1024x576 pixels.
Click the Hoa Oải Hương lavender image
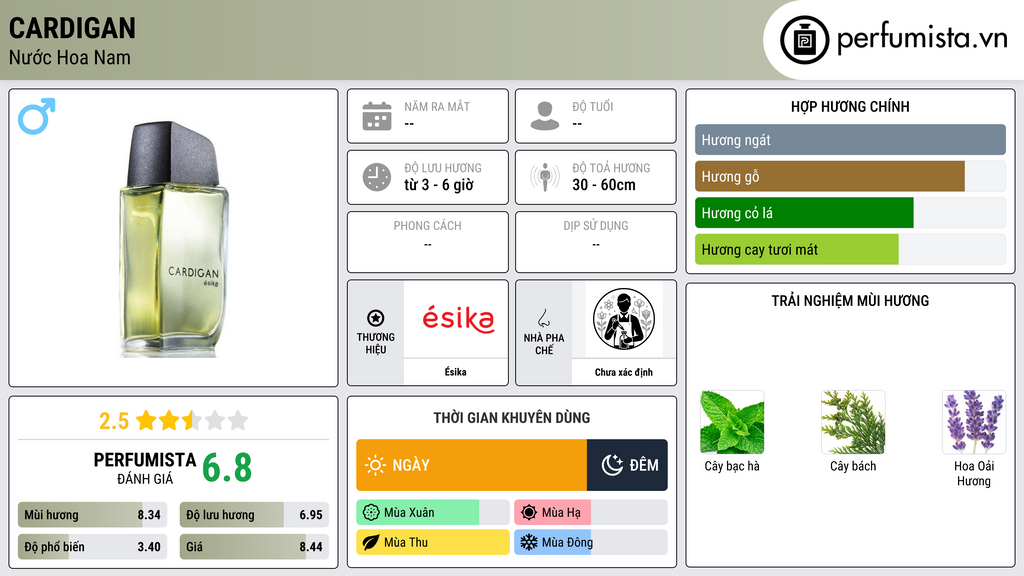tap(974, 422)
